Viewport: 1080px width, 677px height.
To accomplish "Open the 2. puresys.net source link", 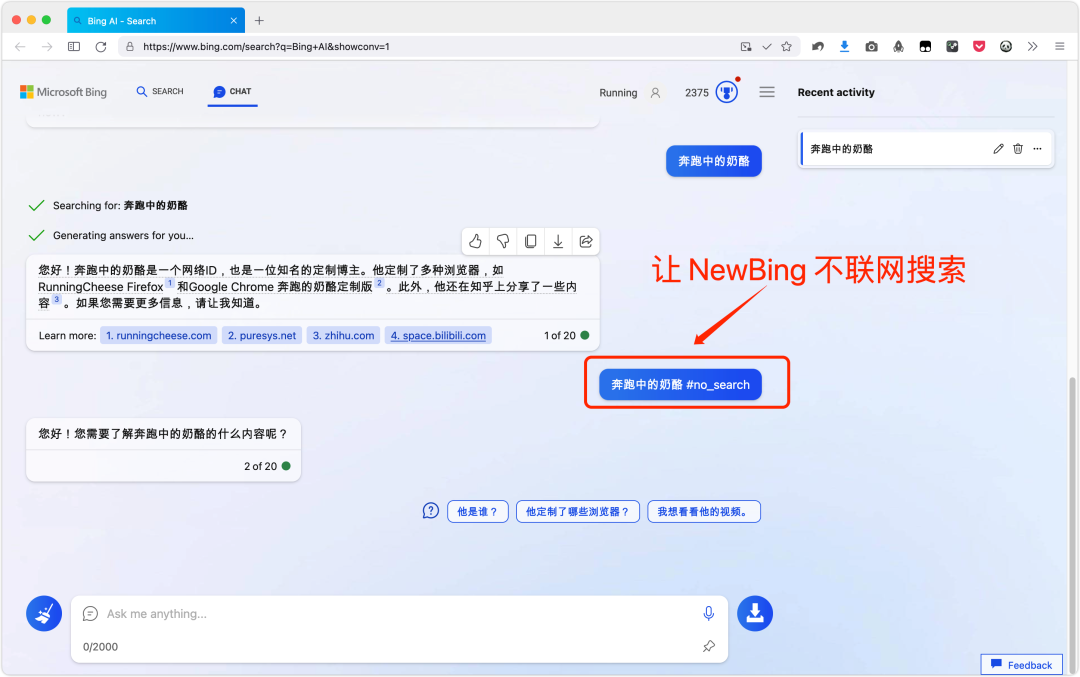I will click(262, 335).
